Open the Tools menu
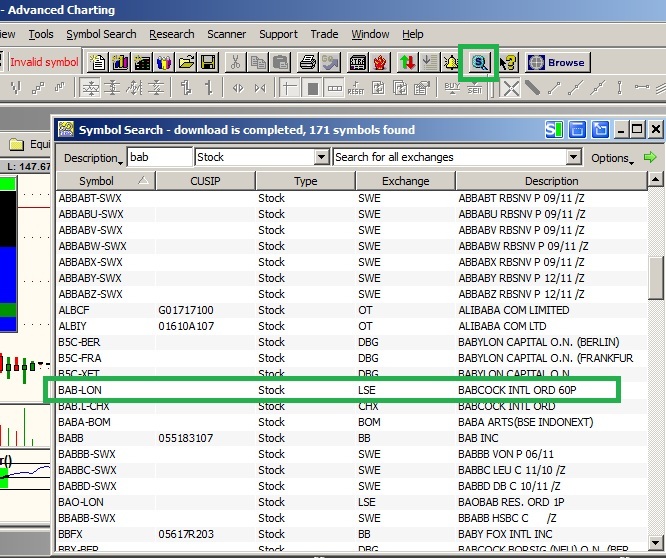 coord(41,34)
